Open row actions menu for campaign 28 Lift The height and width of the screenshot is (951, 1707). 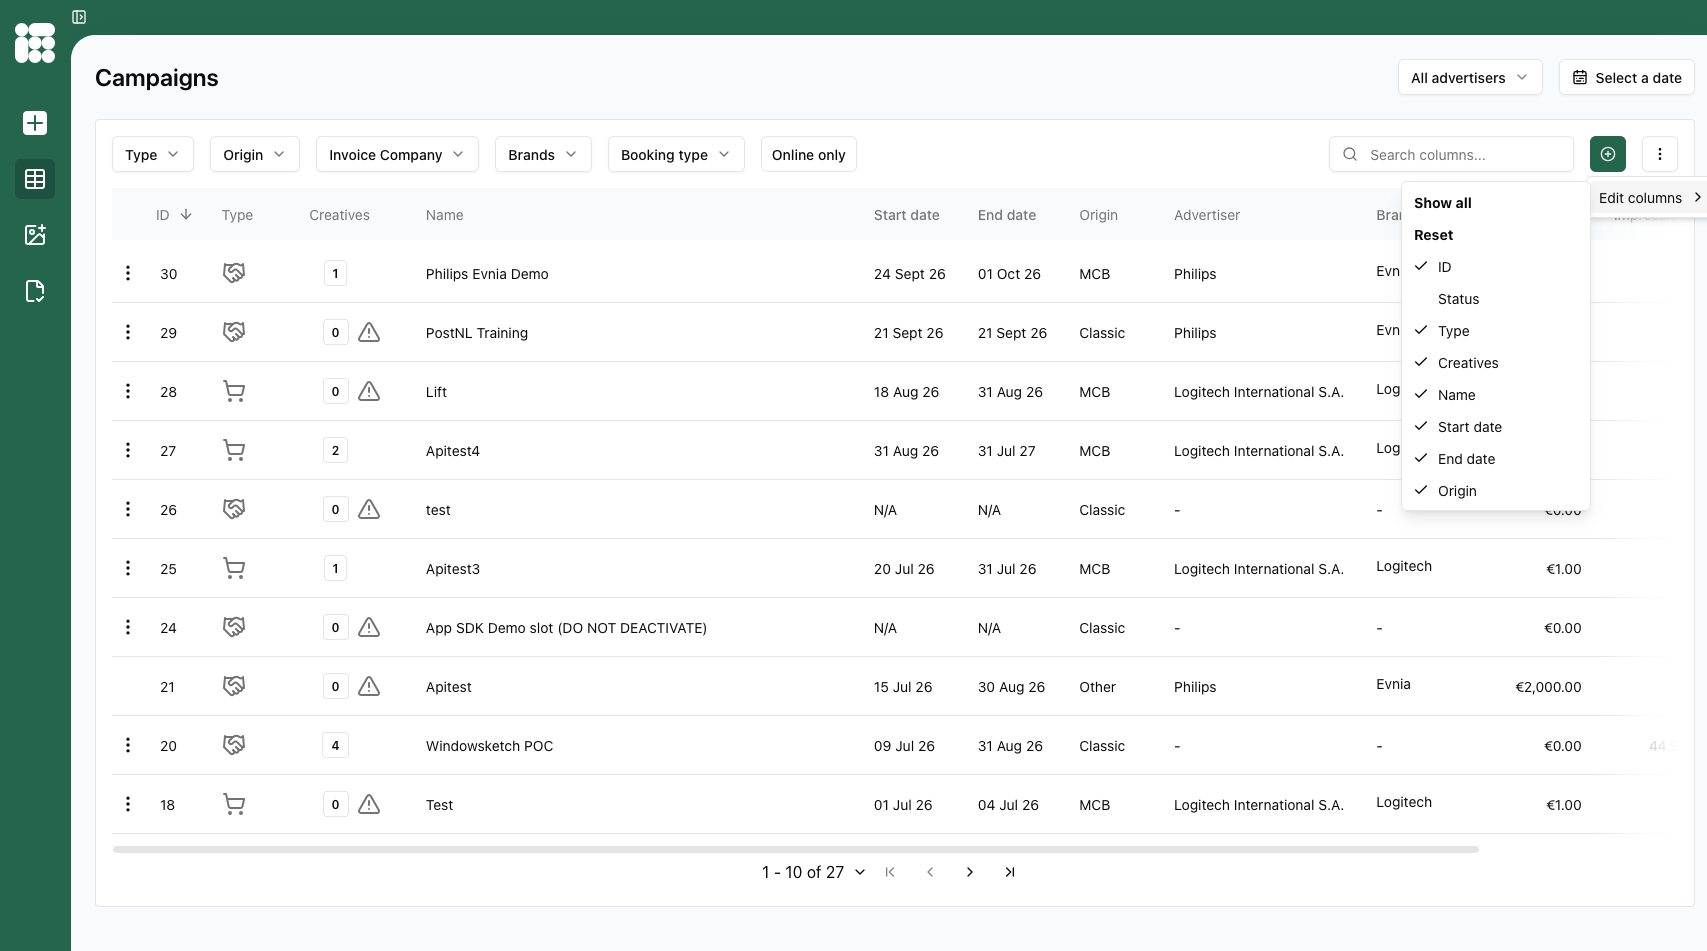pos(128,391)
